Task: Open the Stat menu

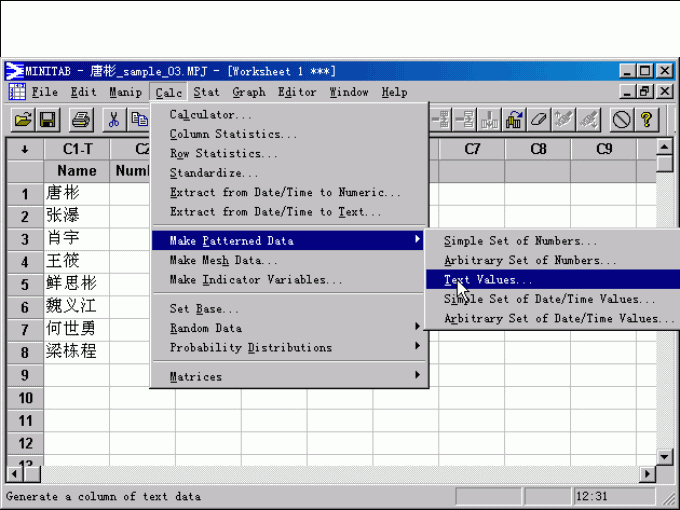Action: (x=206, y=92)
